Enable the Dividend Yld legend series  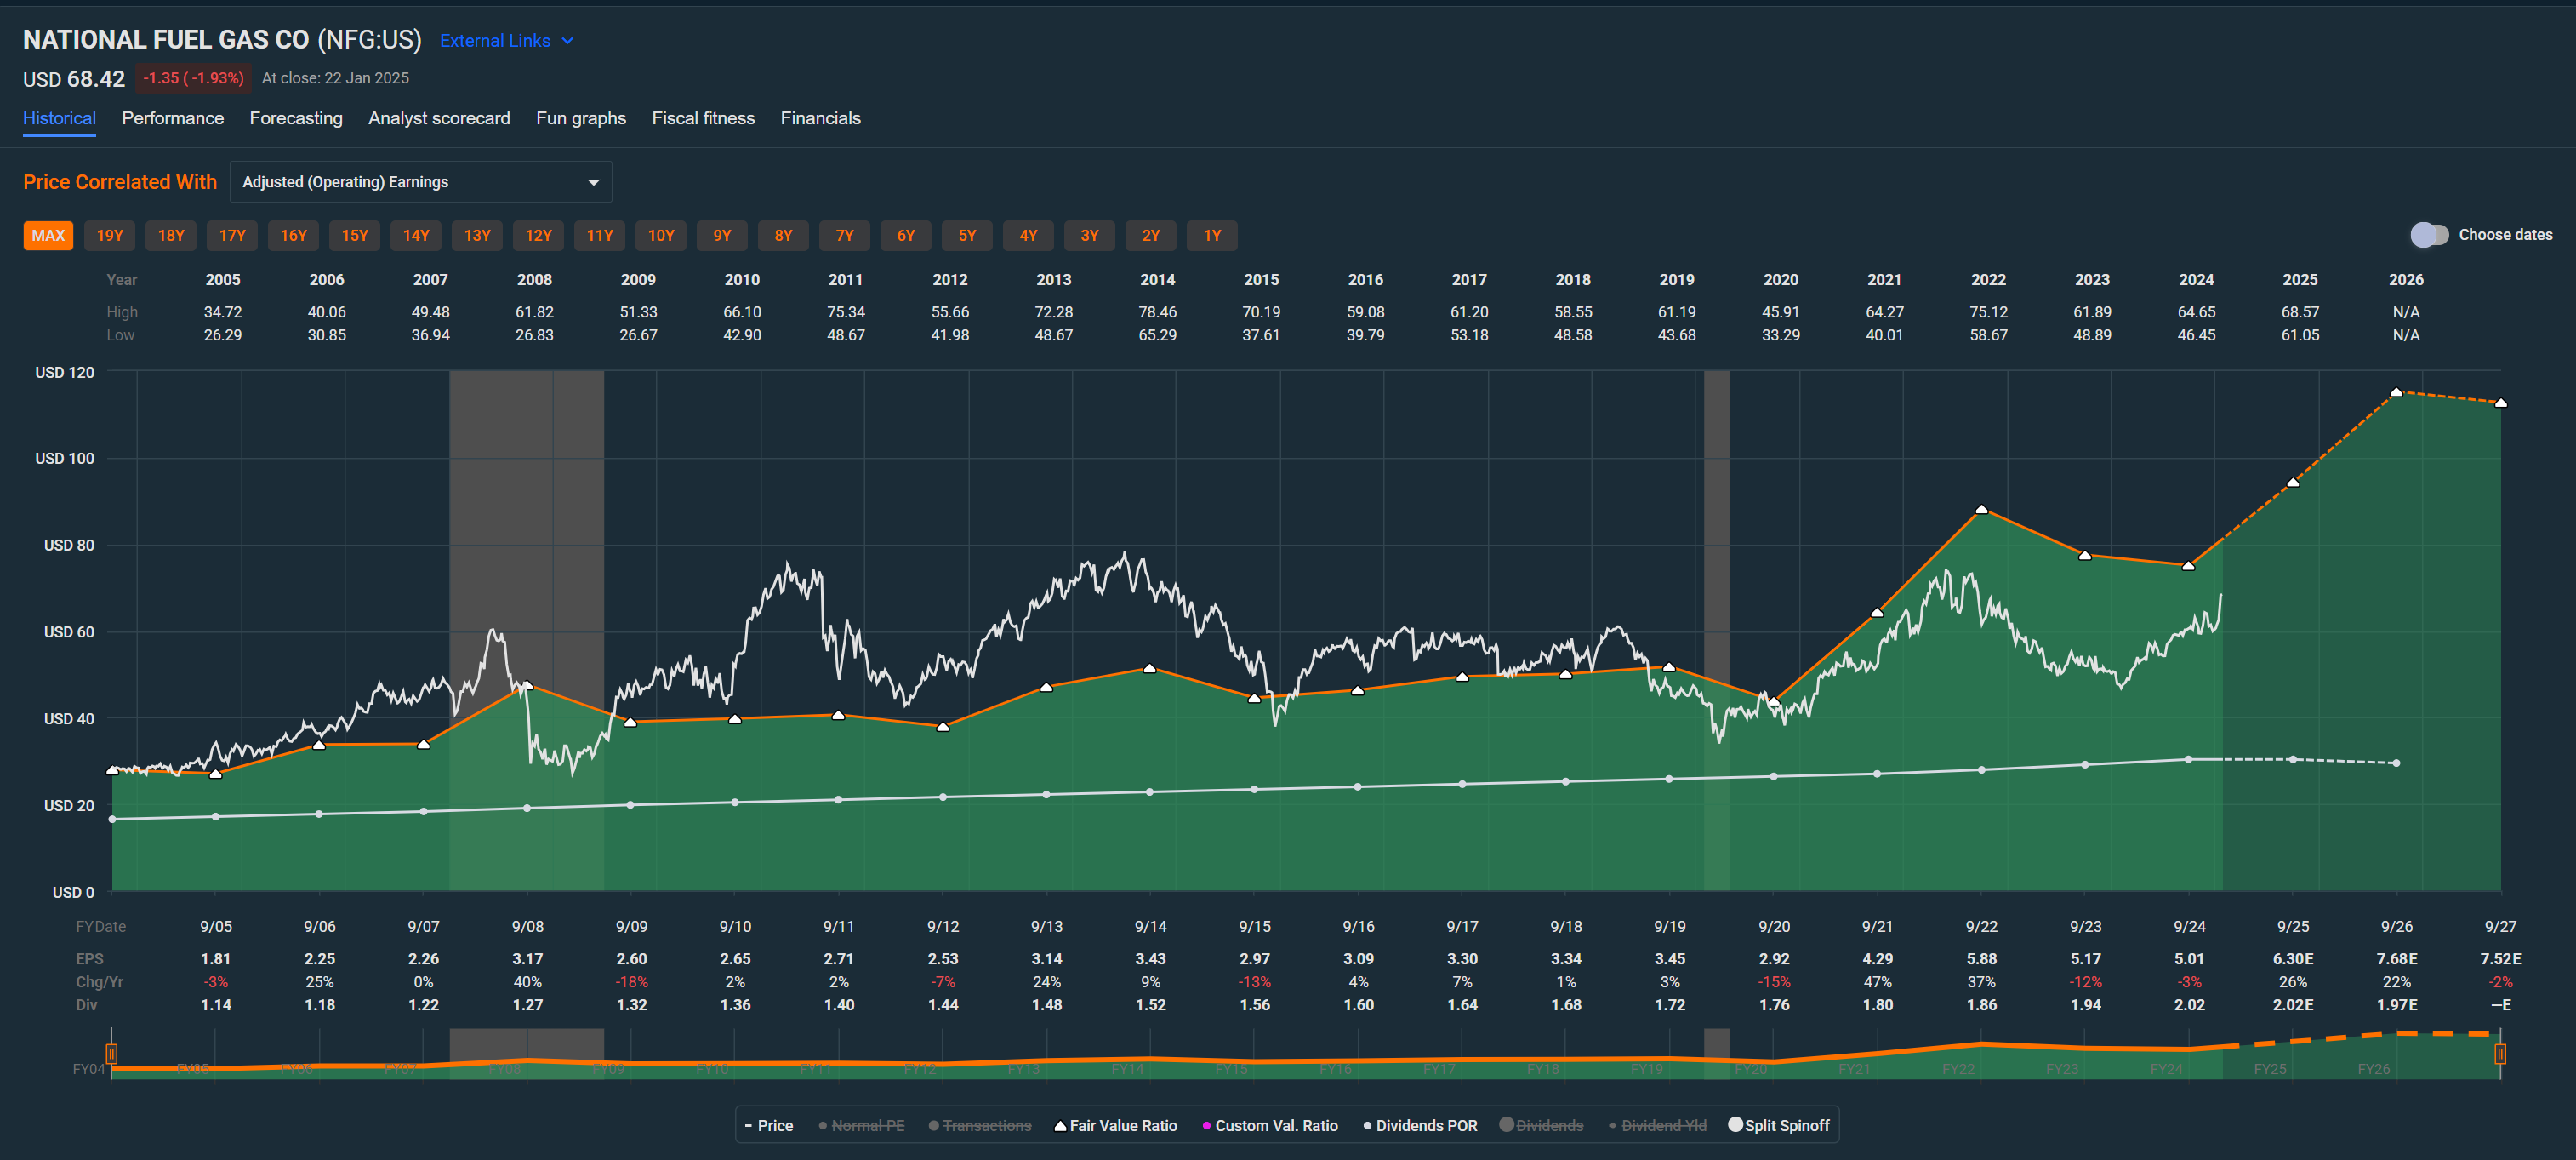(x=1657, y=1126)
